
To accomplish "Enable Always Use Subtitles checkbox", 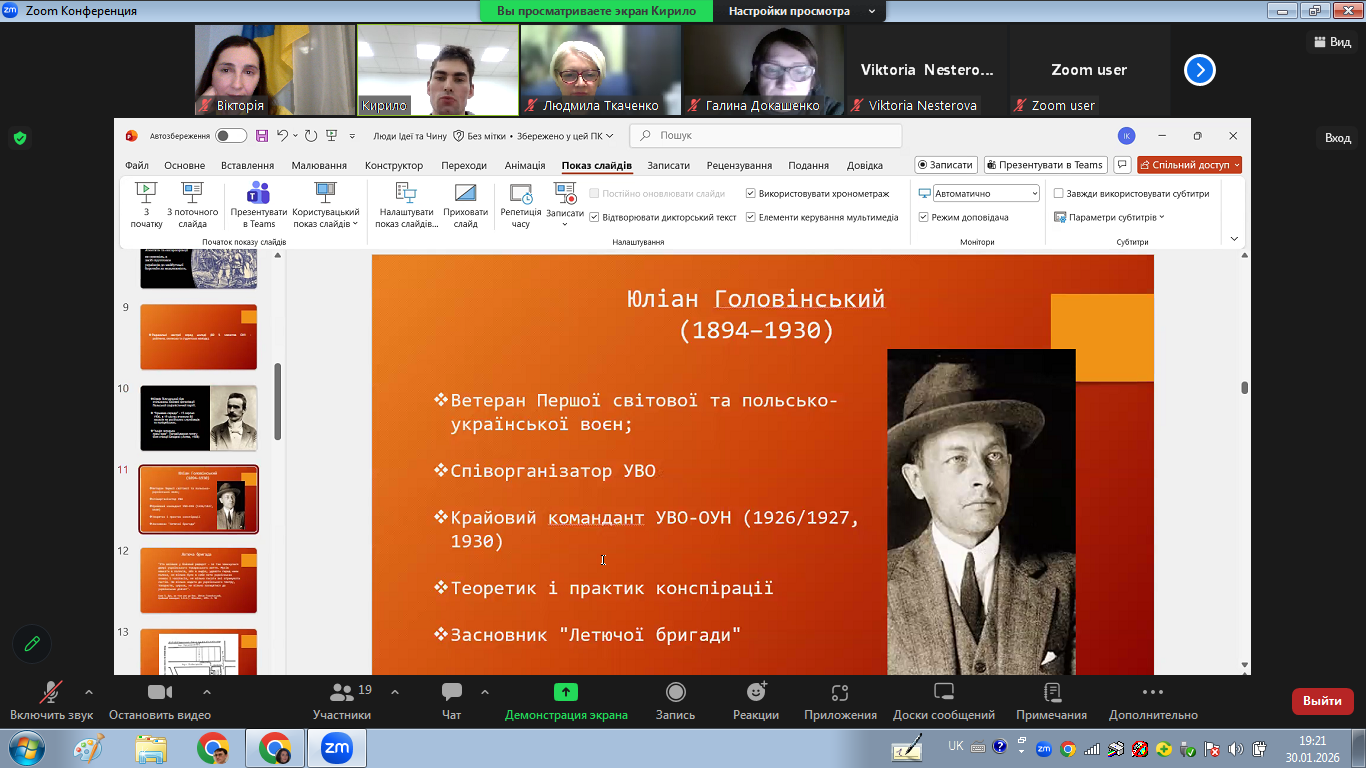I will (1059, 194).
